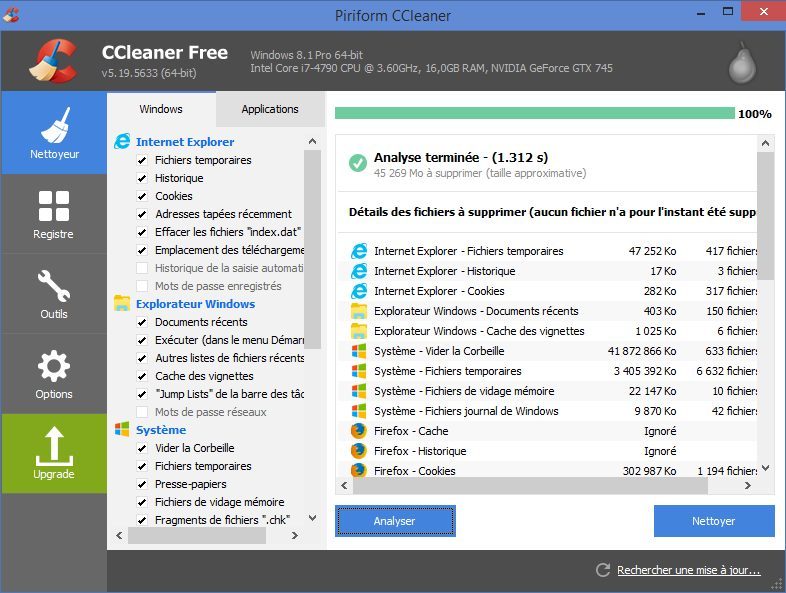Click the refresh icon beside update link

coord(602,570)
